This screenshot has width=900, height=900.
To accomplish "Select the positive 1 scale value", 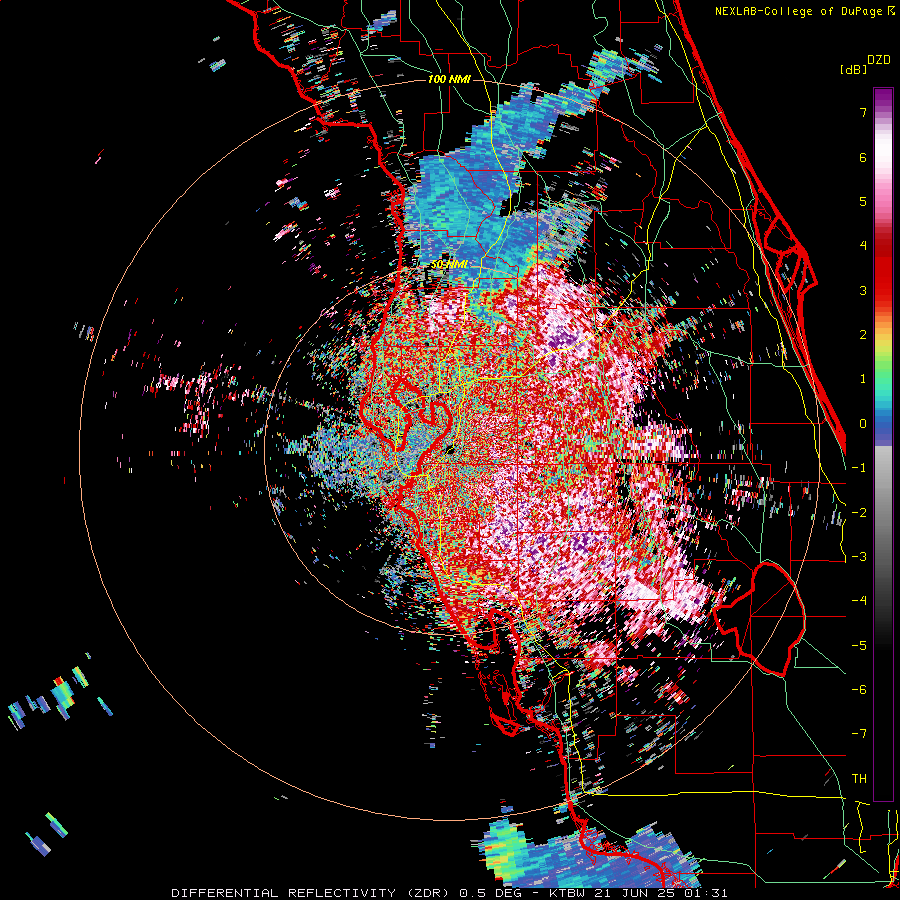I will click(863, 379).
